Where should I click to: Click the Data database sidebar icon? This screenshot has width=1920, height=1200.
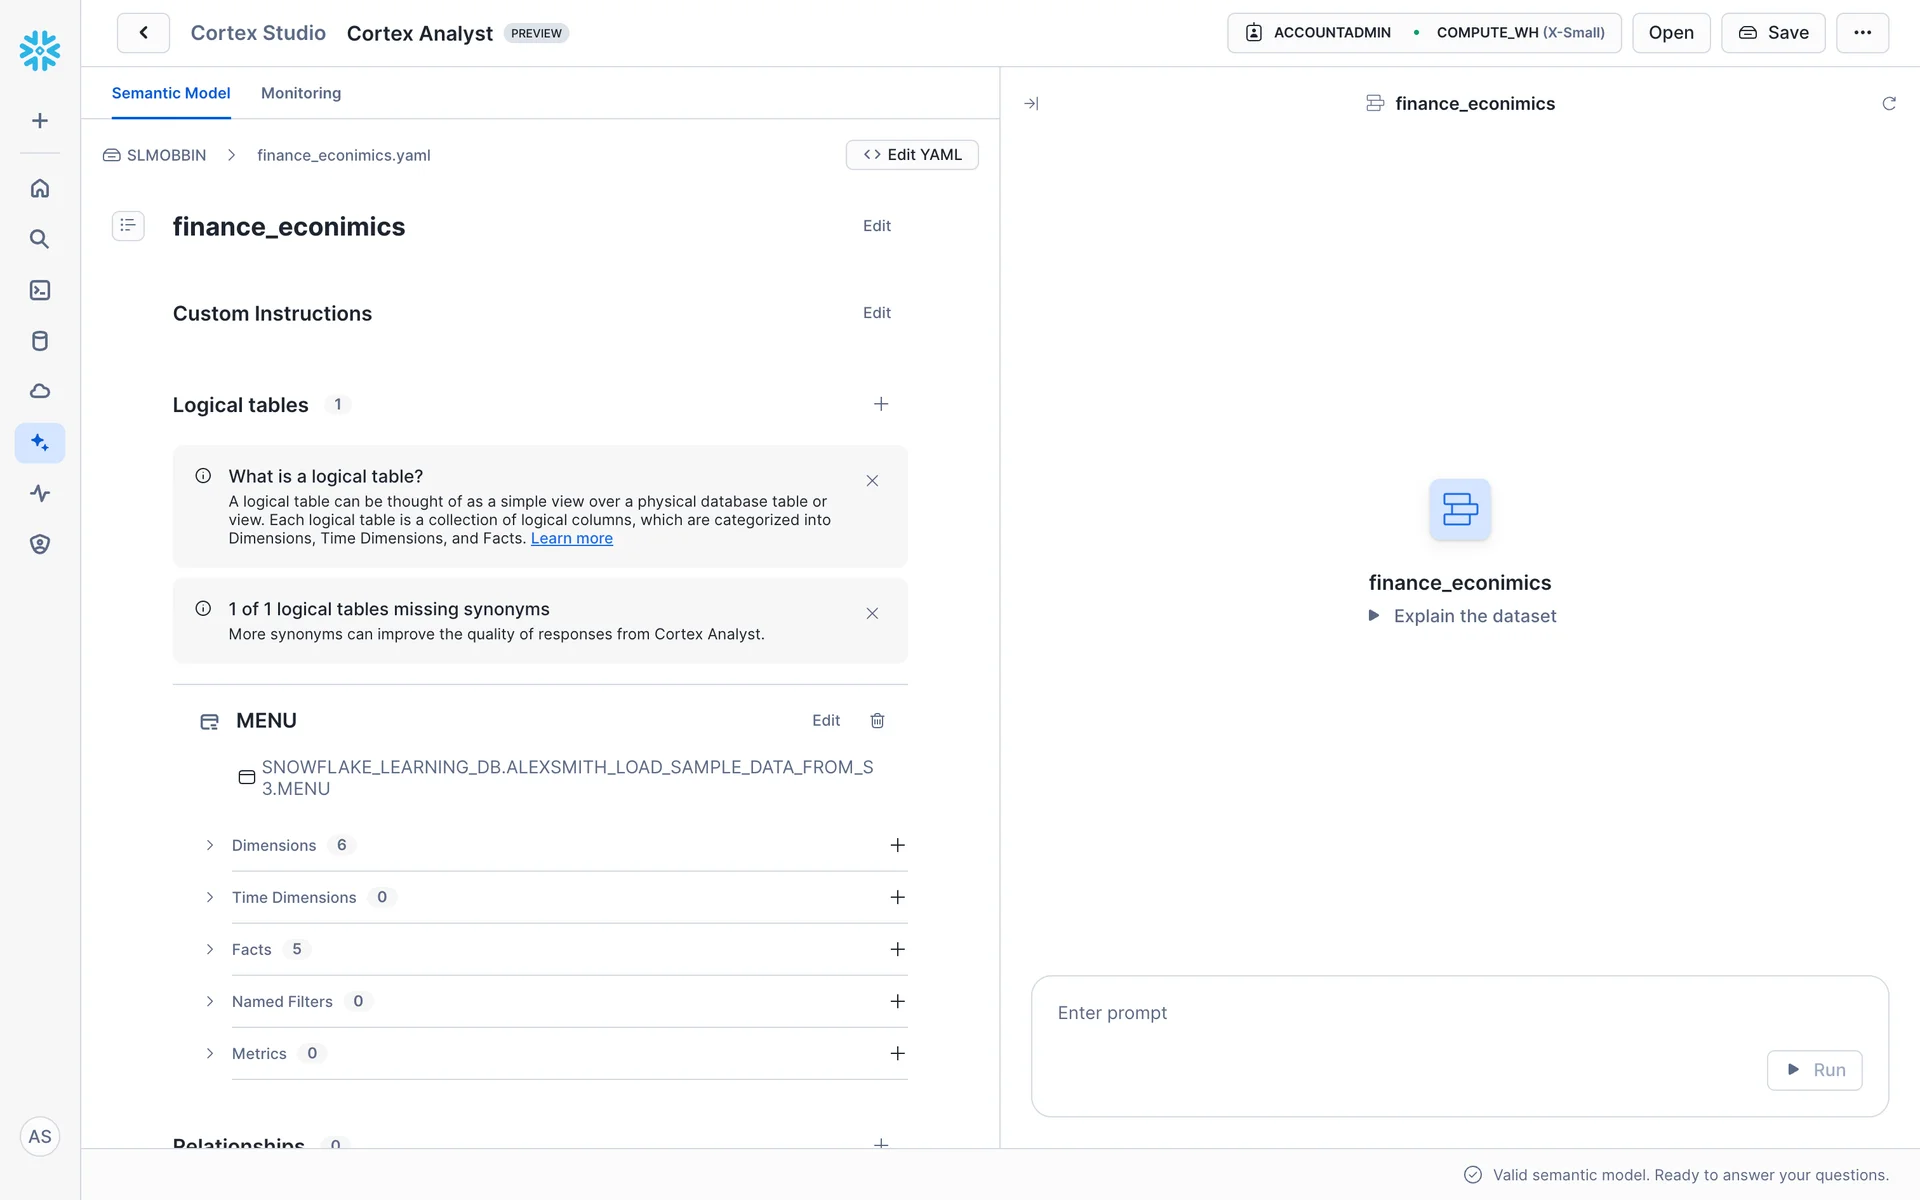[40, 341]
